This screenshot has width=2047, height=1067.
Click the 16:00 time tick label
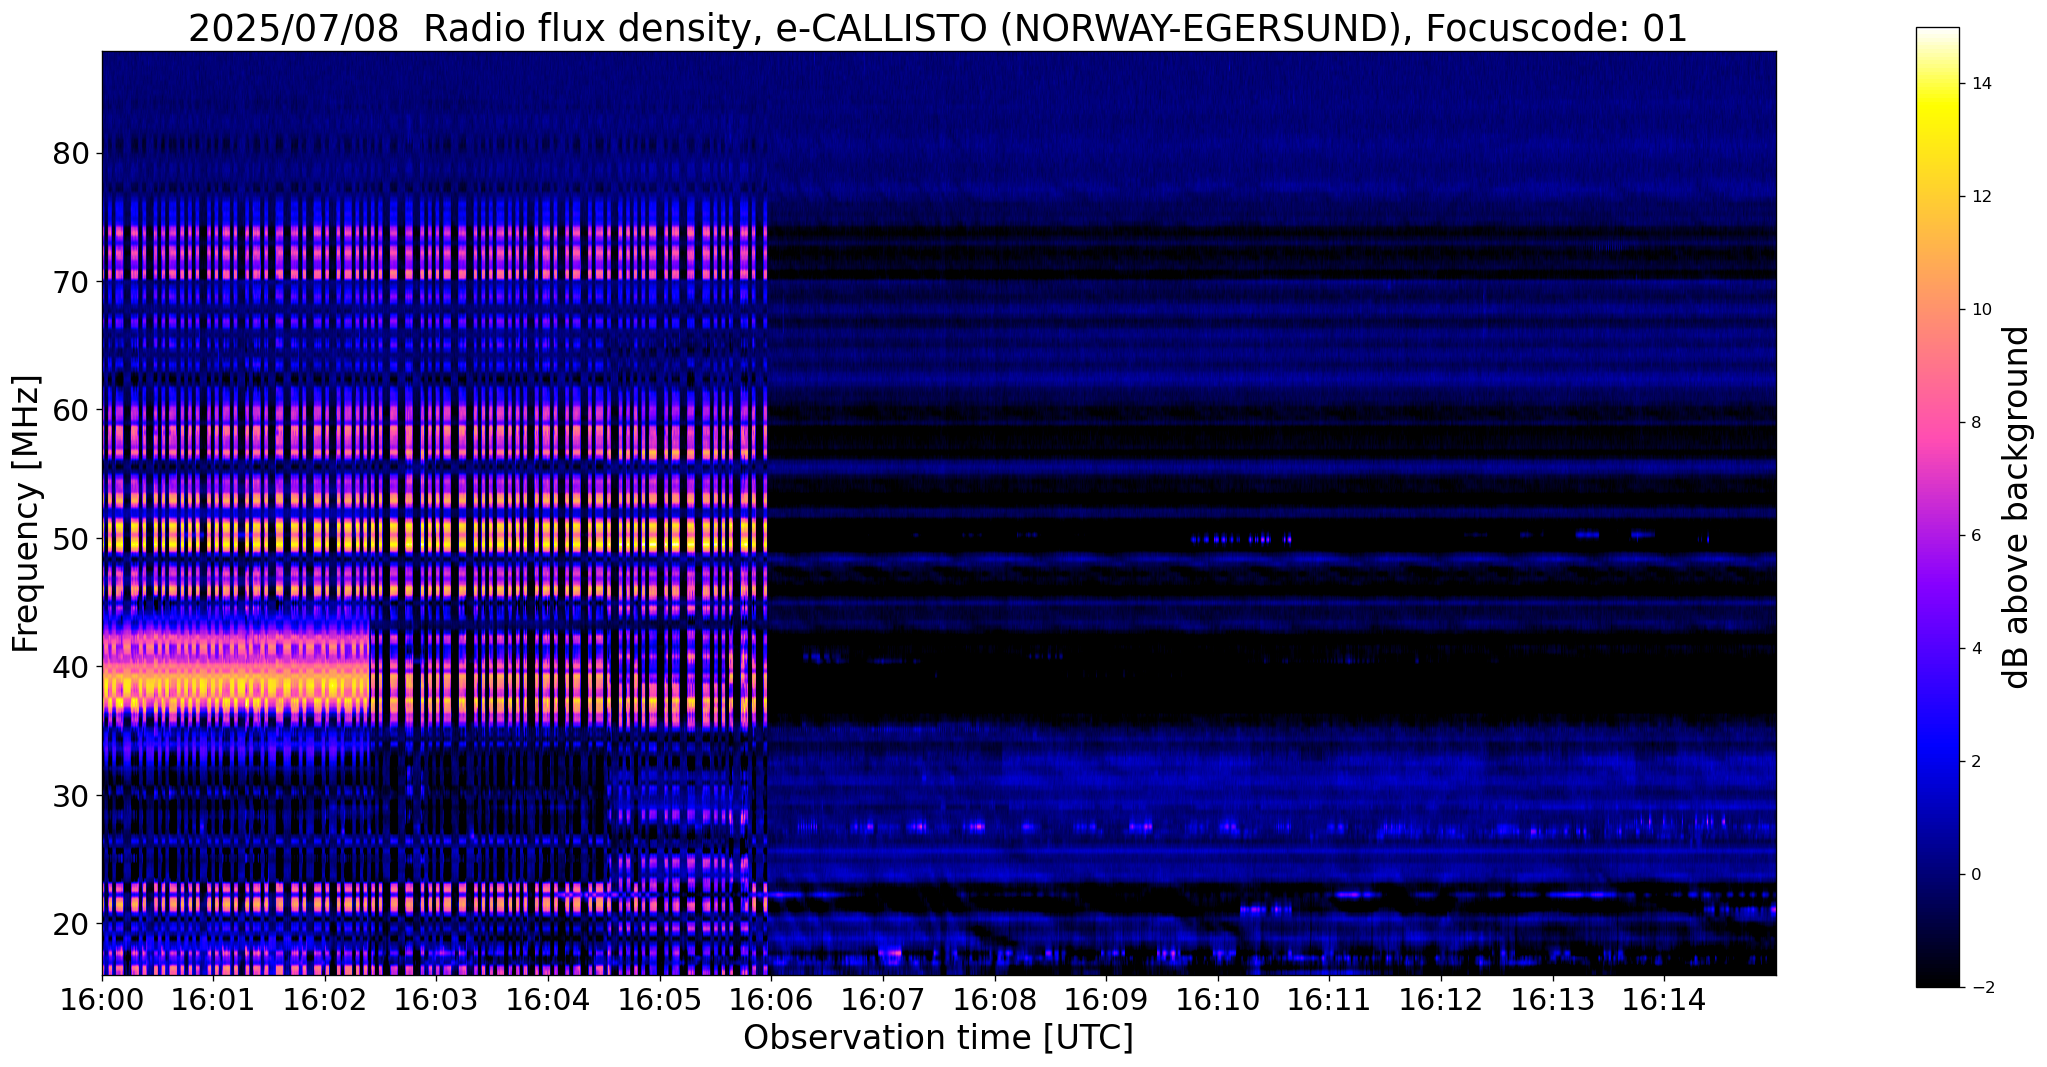[x=102, y=999]
